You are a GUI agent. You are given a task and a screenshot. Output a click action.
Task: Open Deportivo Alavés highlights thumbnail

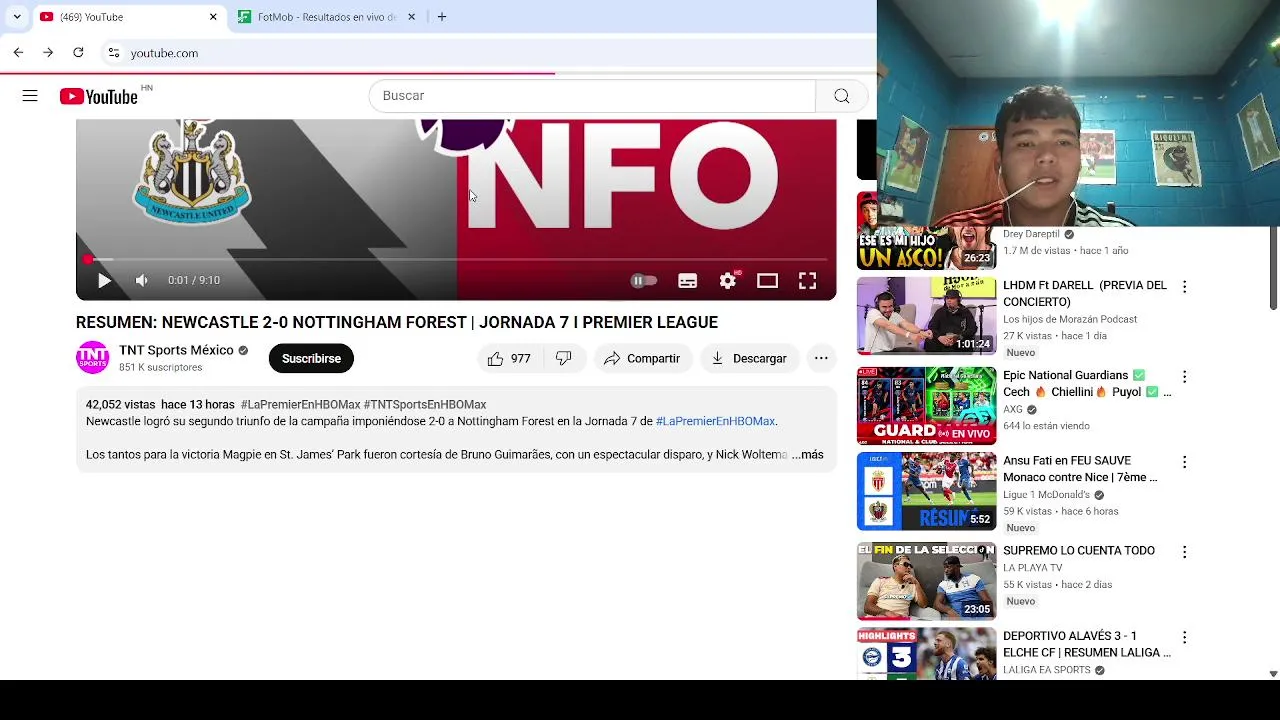tap(926, 654)
